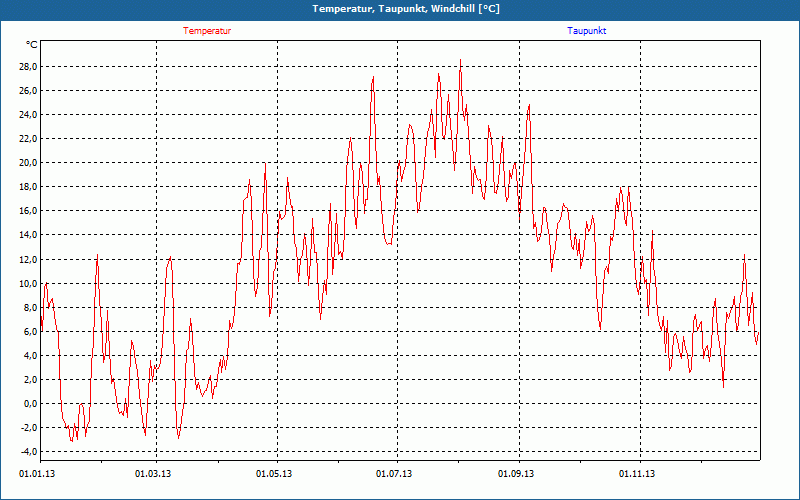The image size is (800, 500).
Task: Select the 14,0 y-axis label
Action: [28, 235]
